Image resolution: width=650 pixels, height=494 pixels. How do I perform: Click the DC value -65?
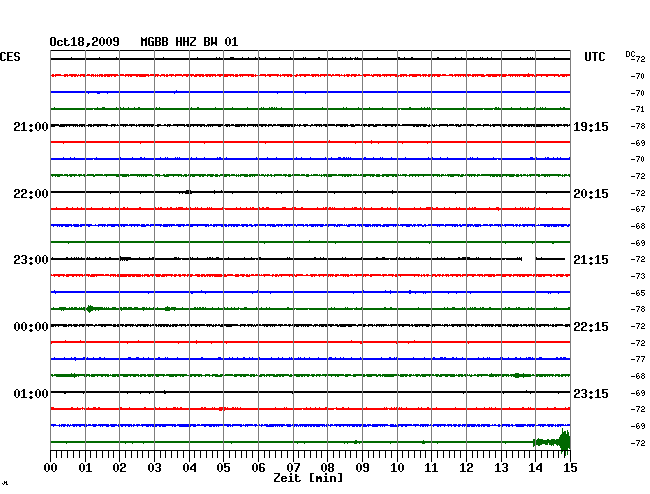click(637, 293)
